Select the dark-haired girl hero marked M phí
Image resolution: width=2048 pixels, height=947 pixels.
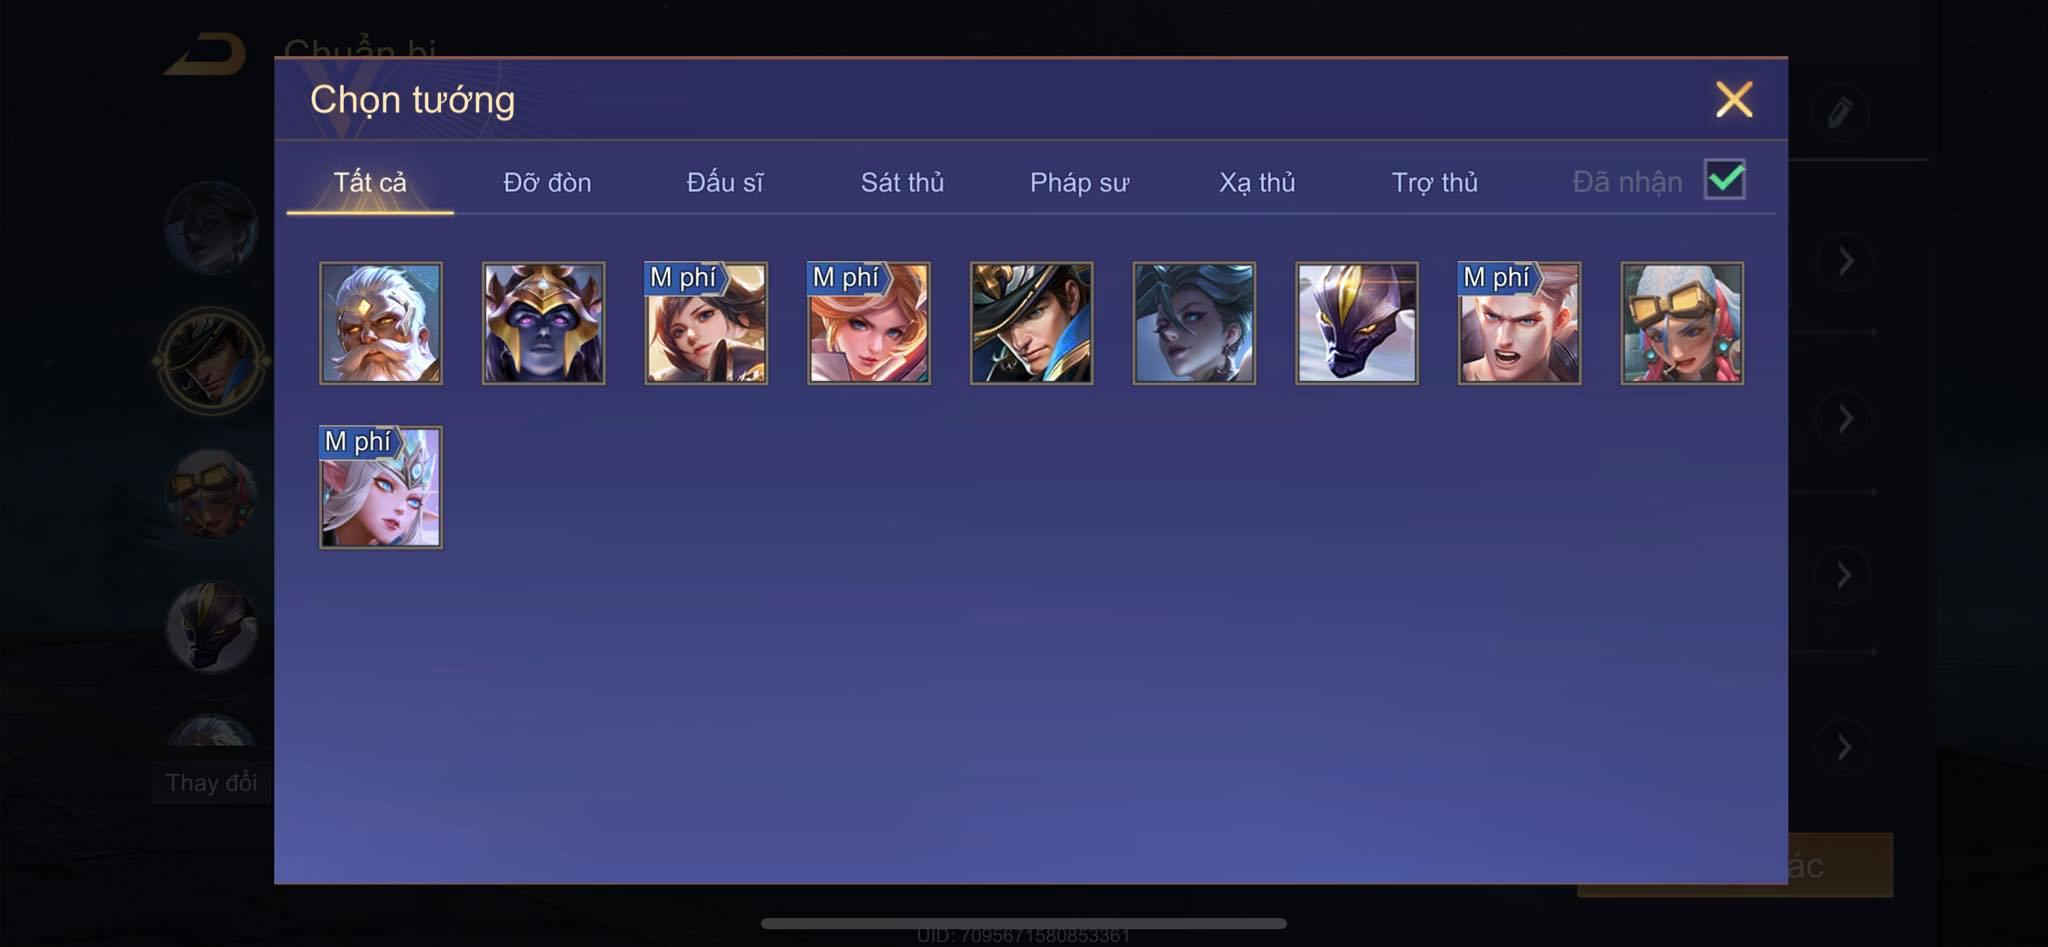click(x=706, y=323)
